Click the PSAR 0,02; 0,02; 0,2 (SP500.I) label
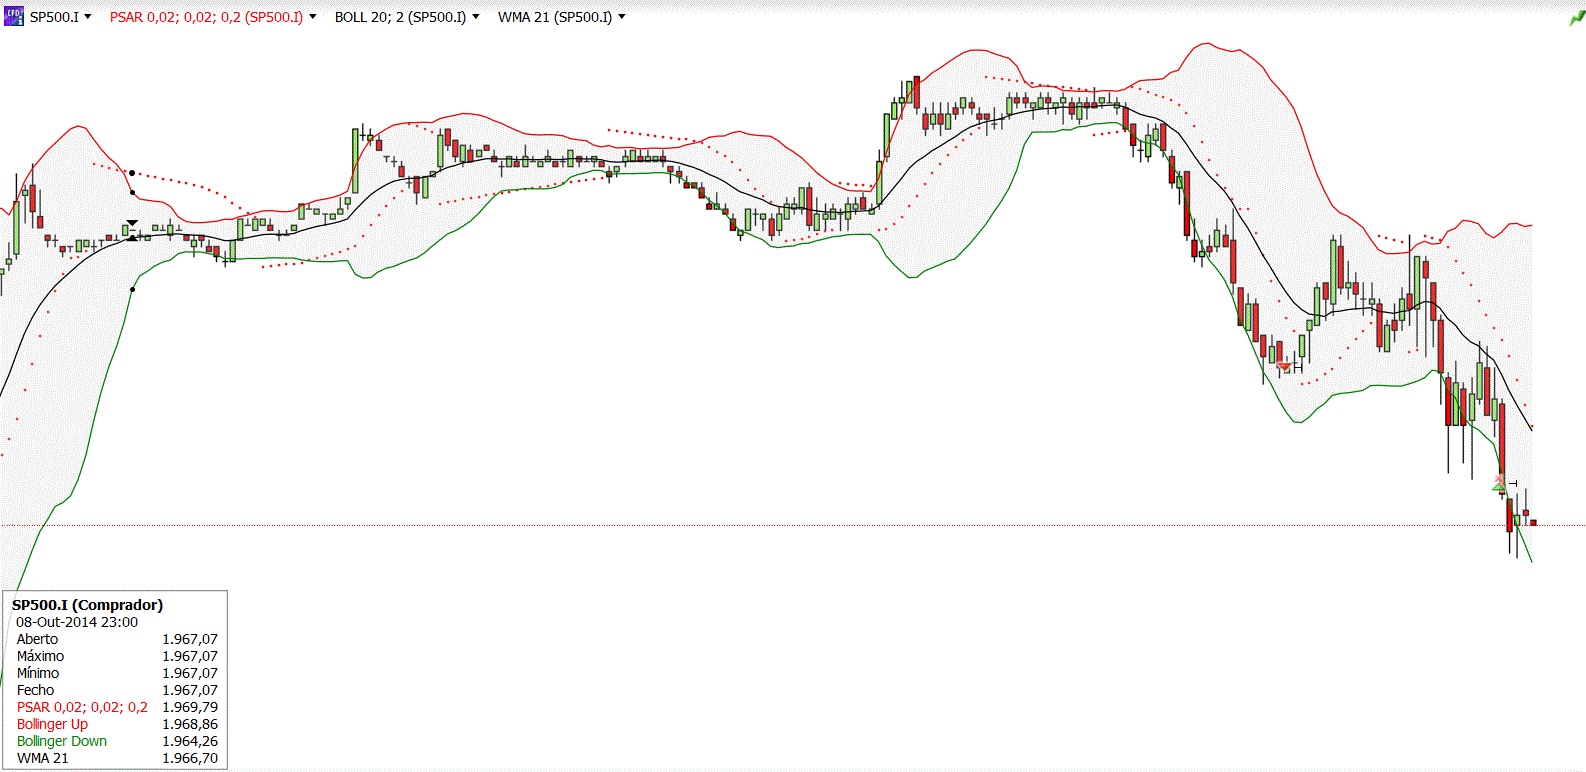 tap(206, 17)
